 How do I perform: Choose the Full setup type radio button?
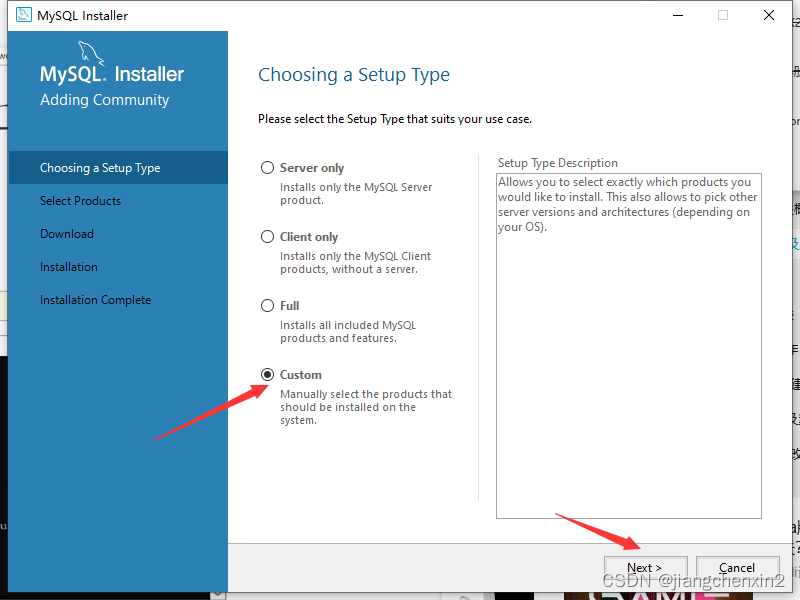(x=267, y=306)
